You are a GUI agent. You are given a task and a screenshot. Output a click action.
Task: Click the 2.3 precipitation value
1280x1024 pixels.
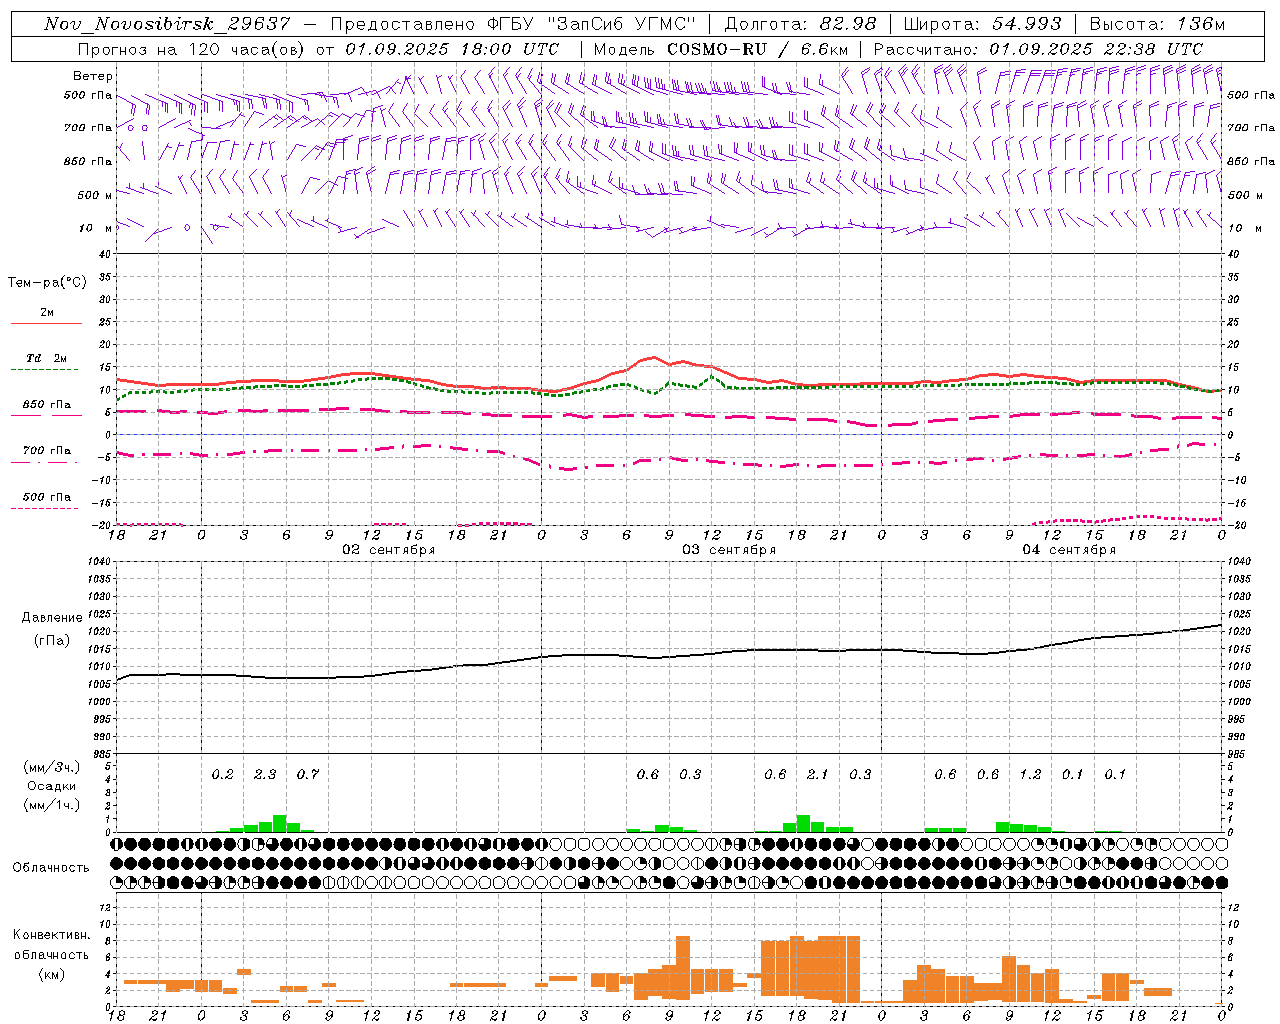point(265,774)
